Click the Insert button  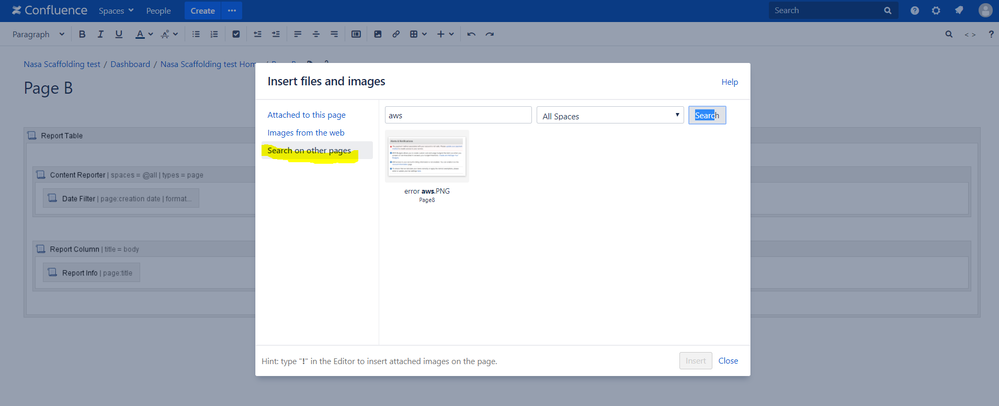696,361
